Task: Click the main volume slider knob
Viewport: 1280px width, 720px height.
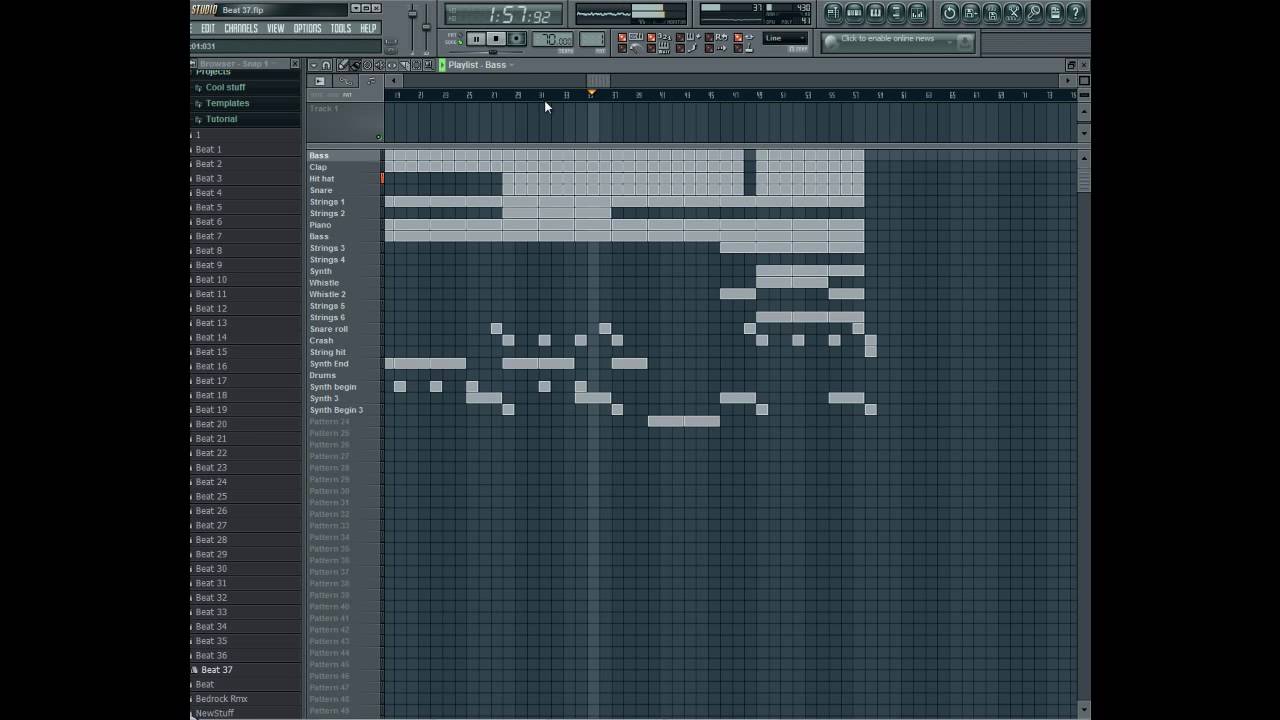Action: [x=412, y=14]
